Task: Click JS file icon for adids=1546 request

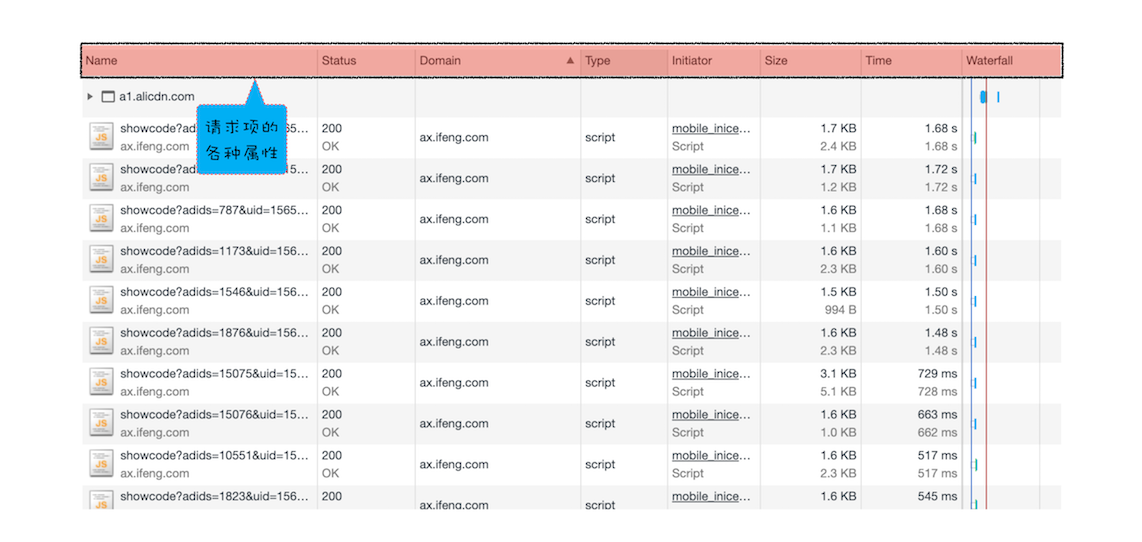Action: (100, 301)
